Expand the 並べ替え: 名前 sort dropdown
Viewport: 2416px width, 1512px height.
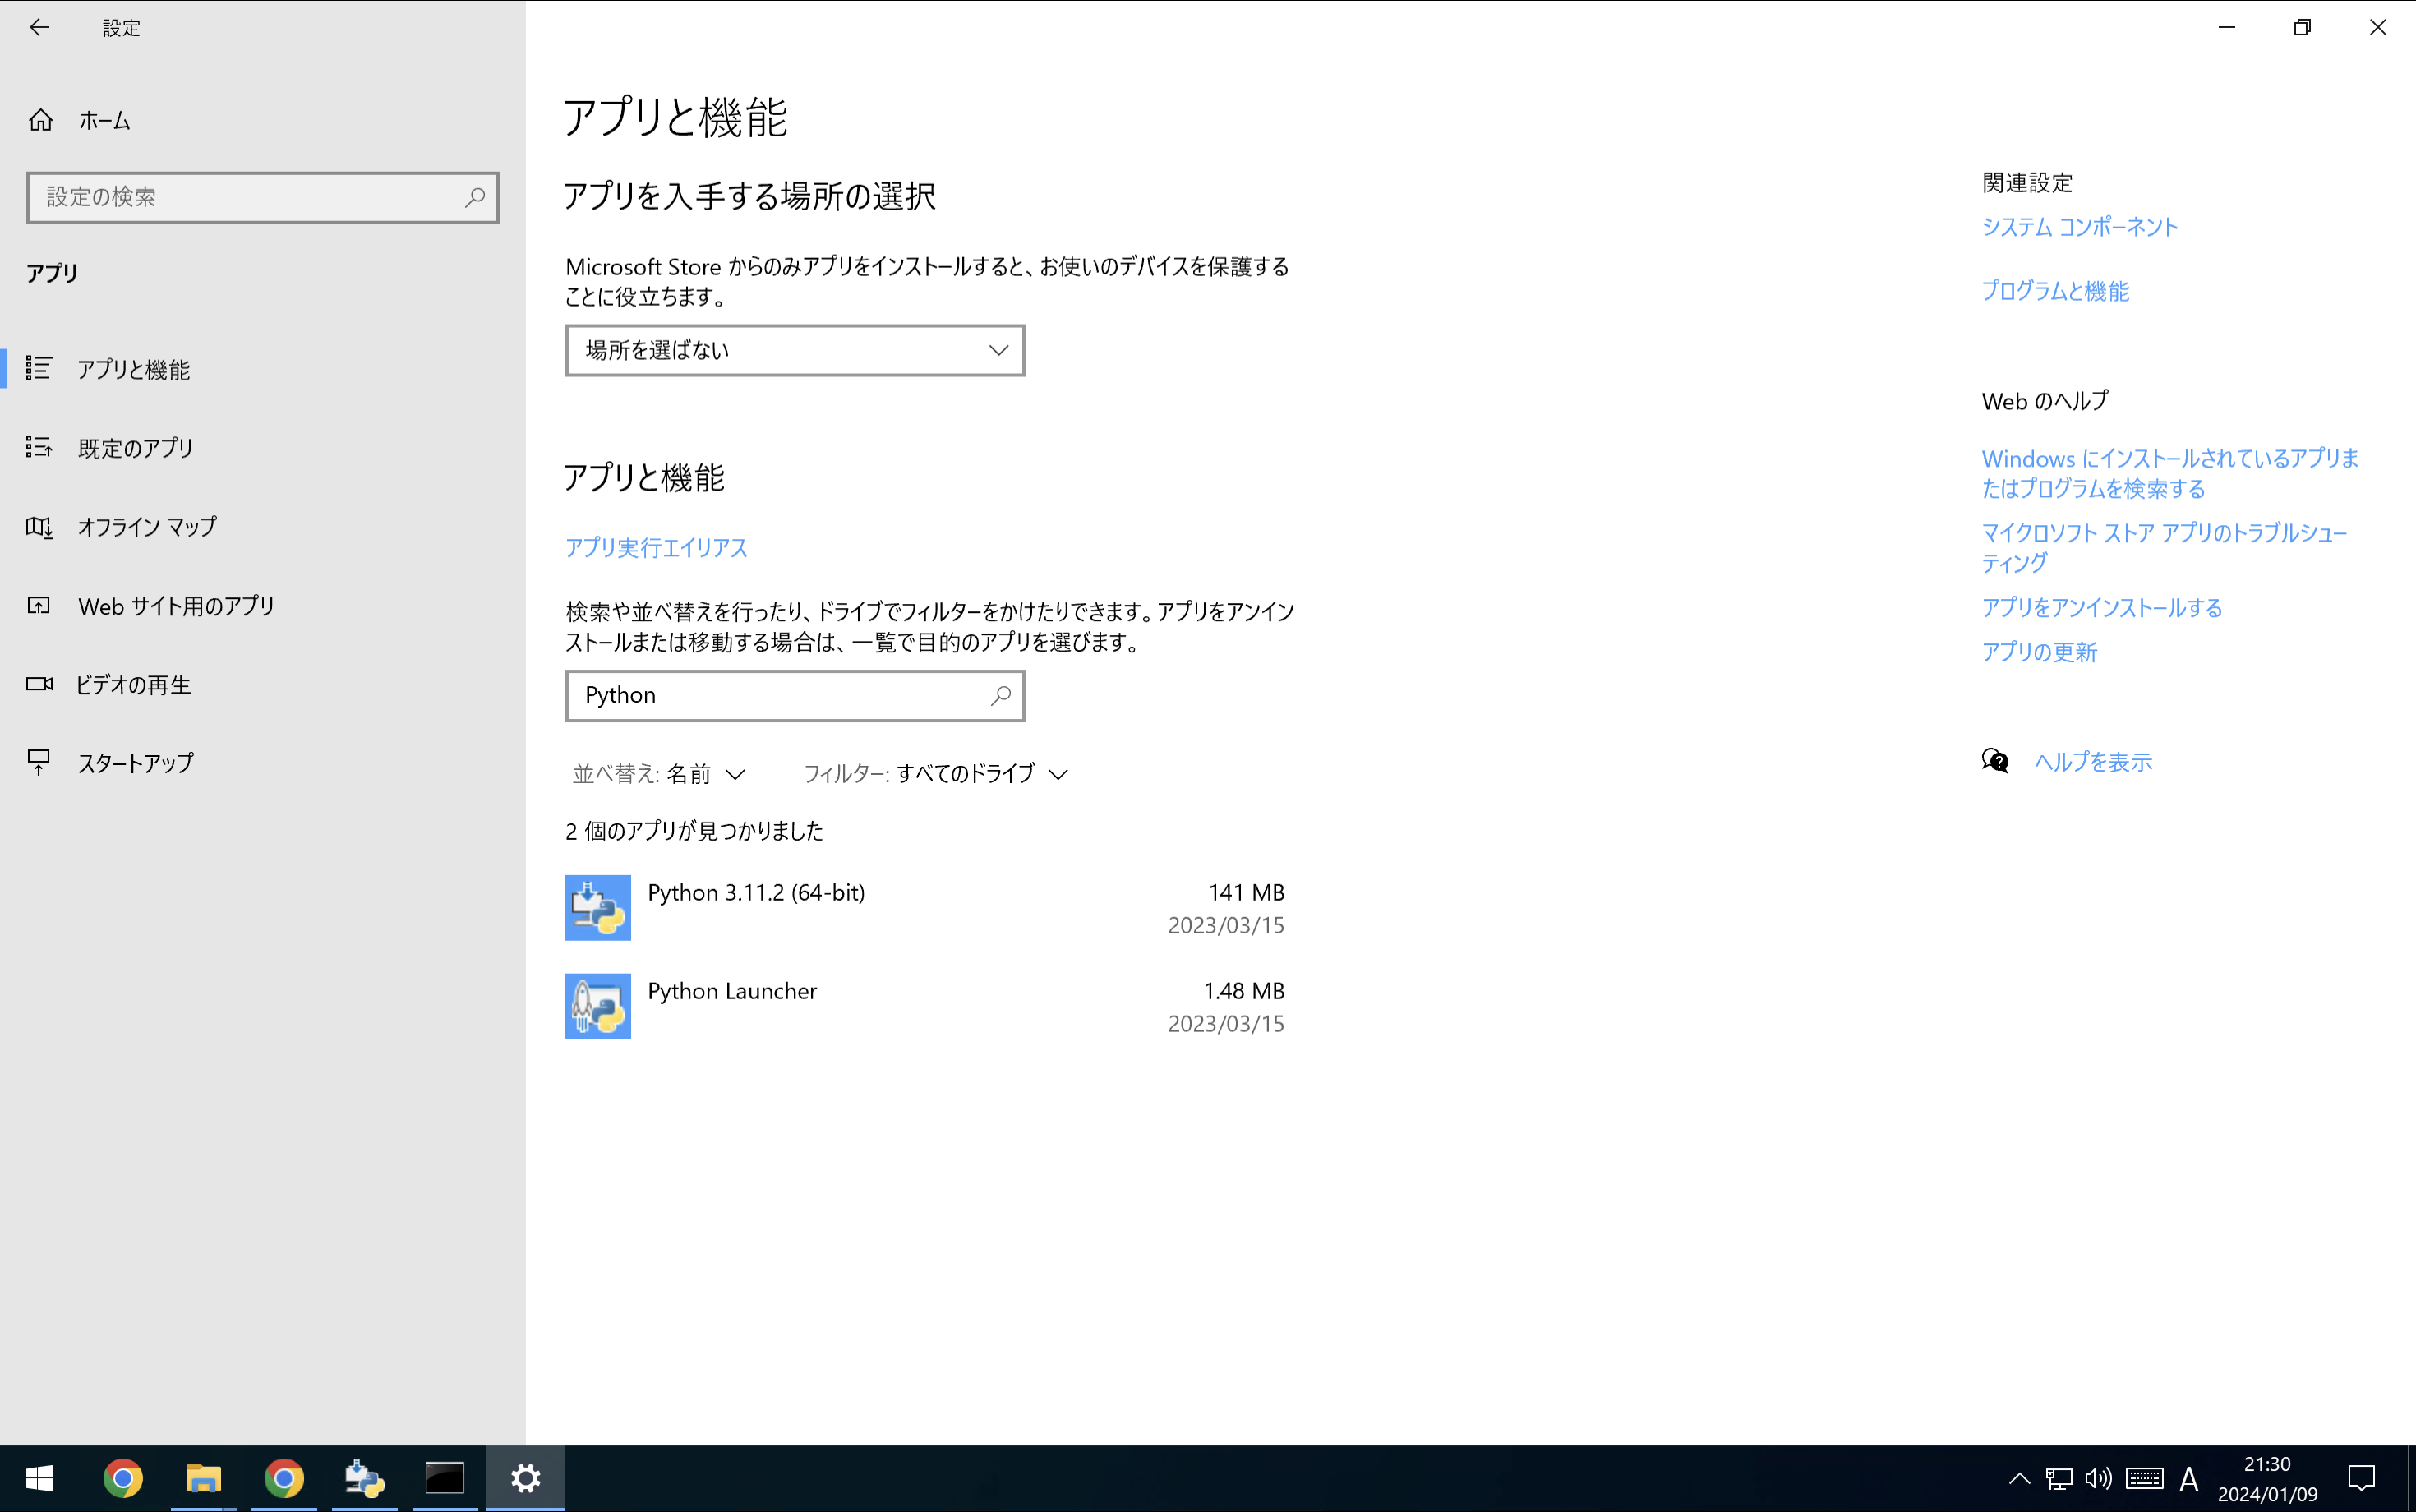tap(659, 774)
